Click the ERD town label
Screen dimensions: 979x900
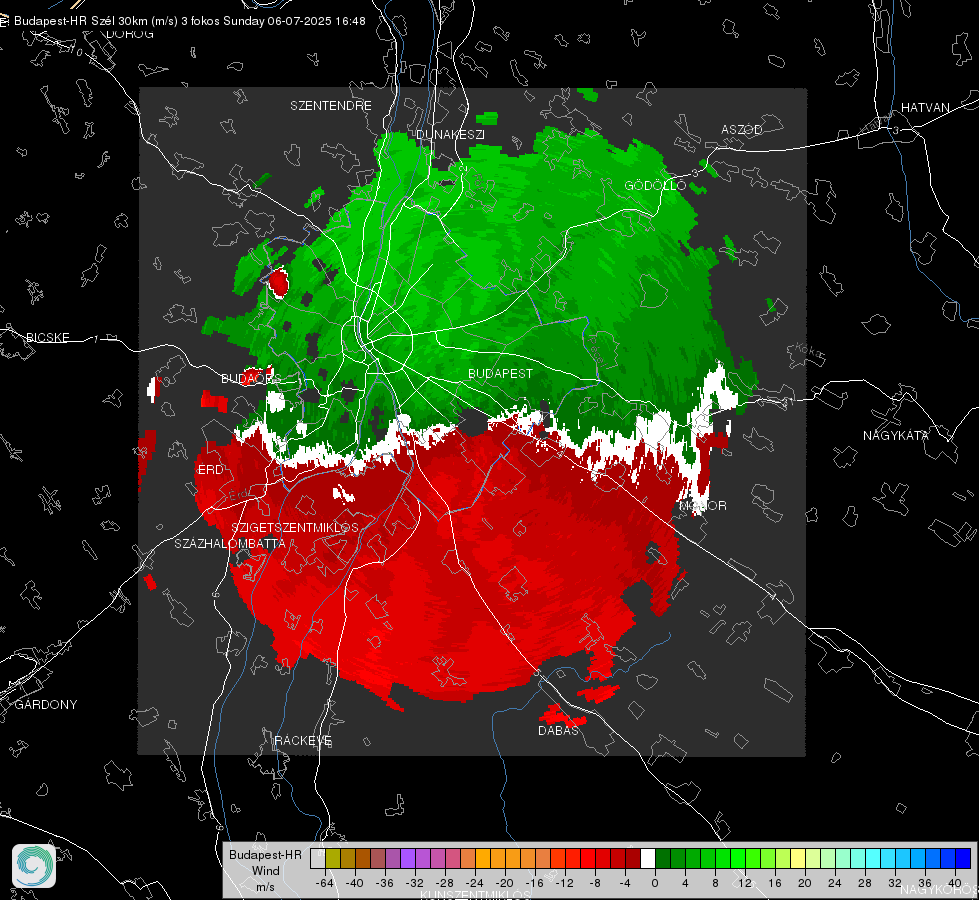(x=210, y=470)
